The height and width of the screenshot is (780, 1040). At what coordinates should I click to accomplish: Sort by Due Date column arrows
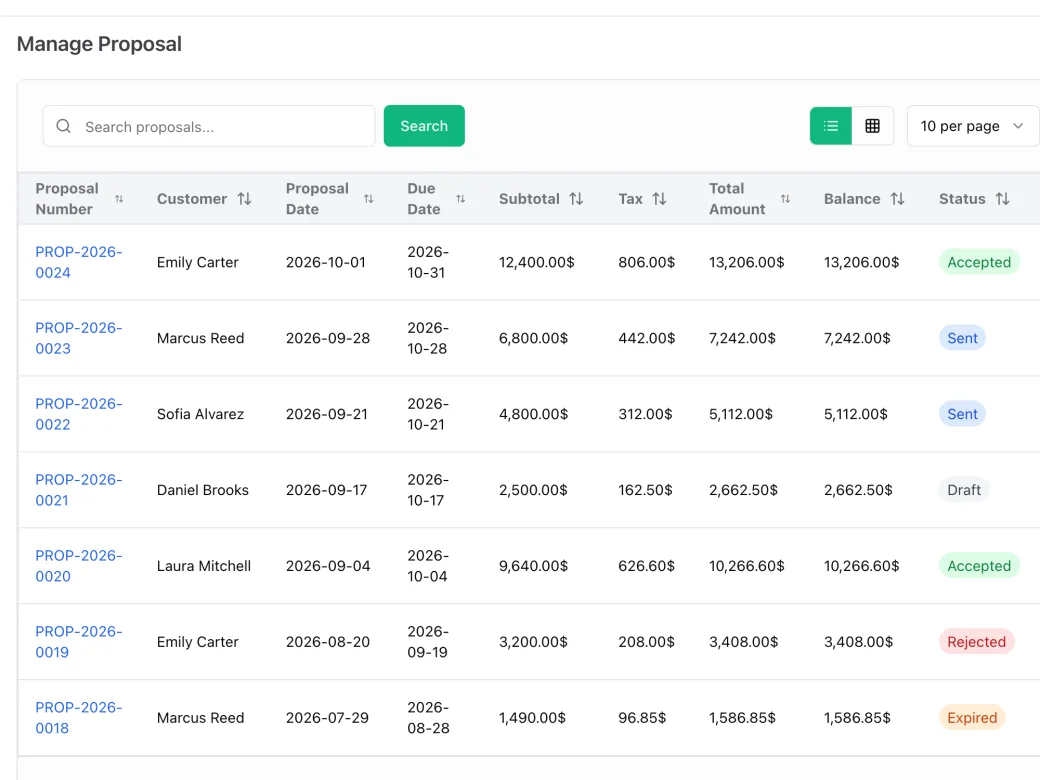460,199
